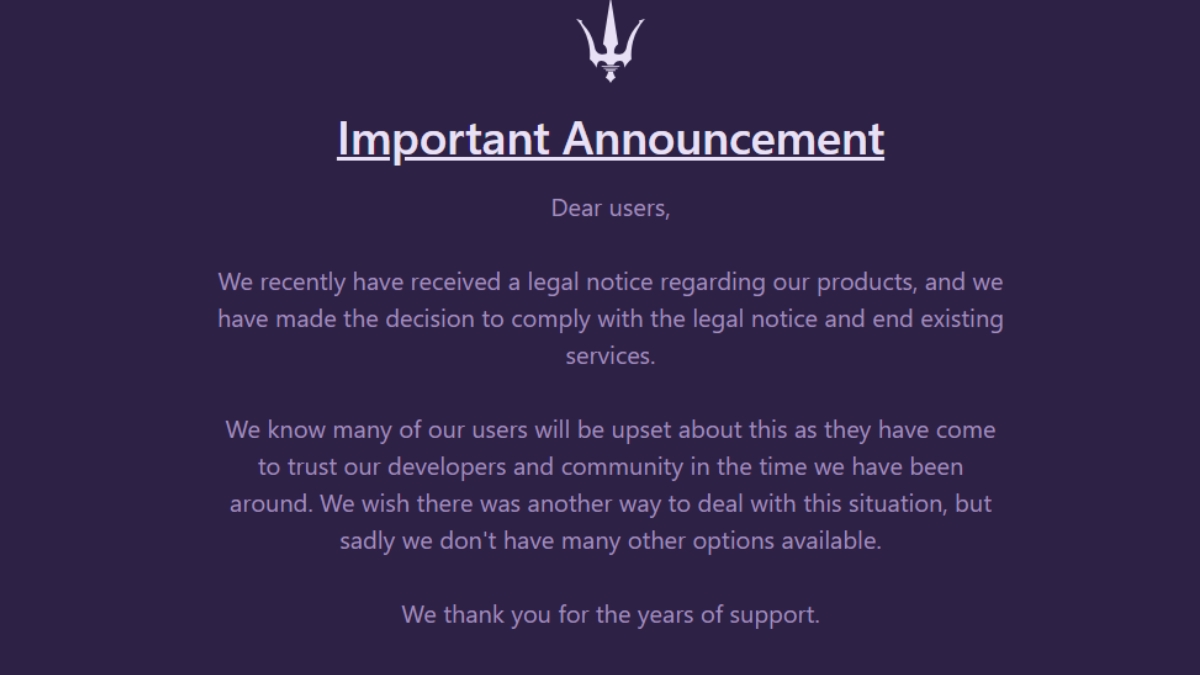Click the word "Important" in the heading

(x=444, y=138)
